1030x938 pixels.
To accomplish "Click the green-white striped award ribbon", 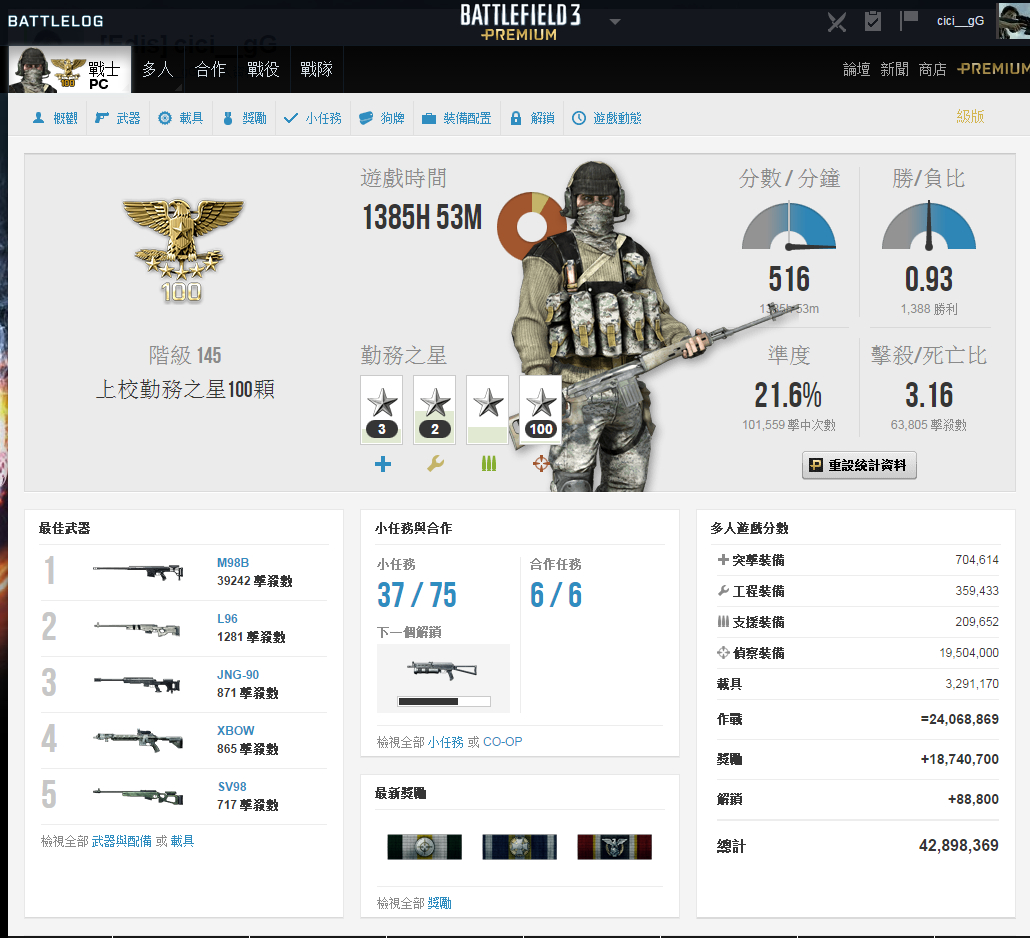I will click(x=424, y=847).
